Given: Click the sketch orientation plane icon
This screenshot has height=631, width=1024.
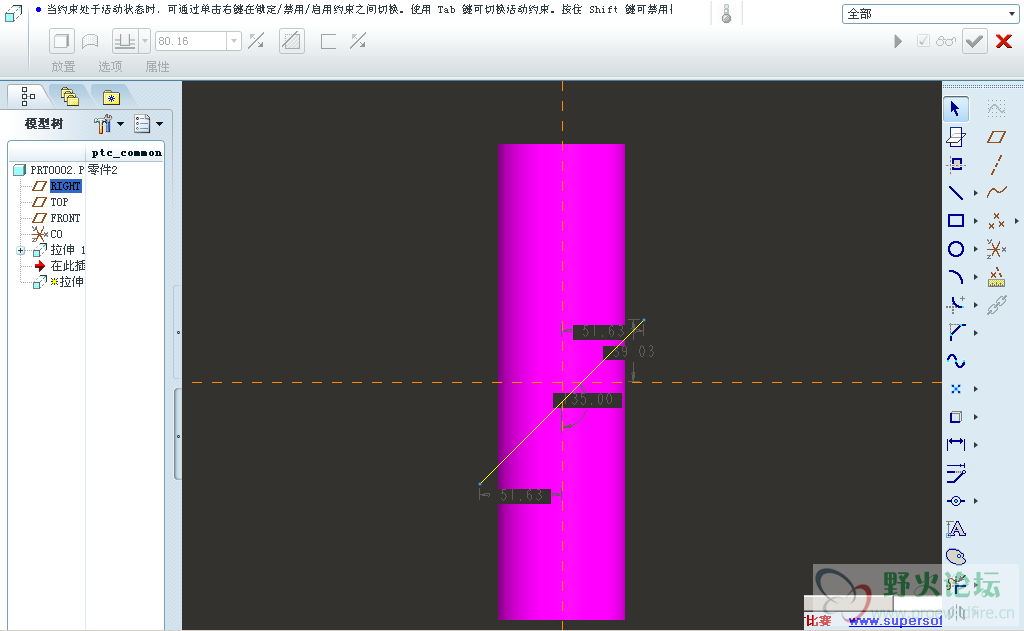Looking at the screenshot, I should 955,137.
